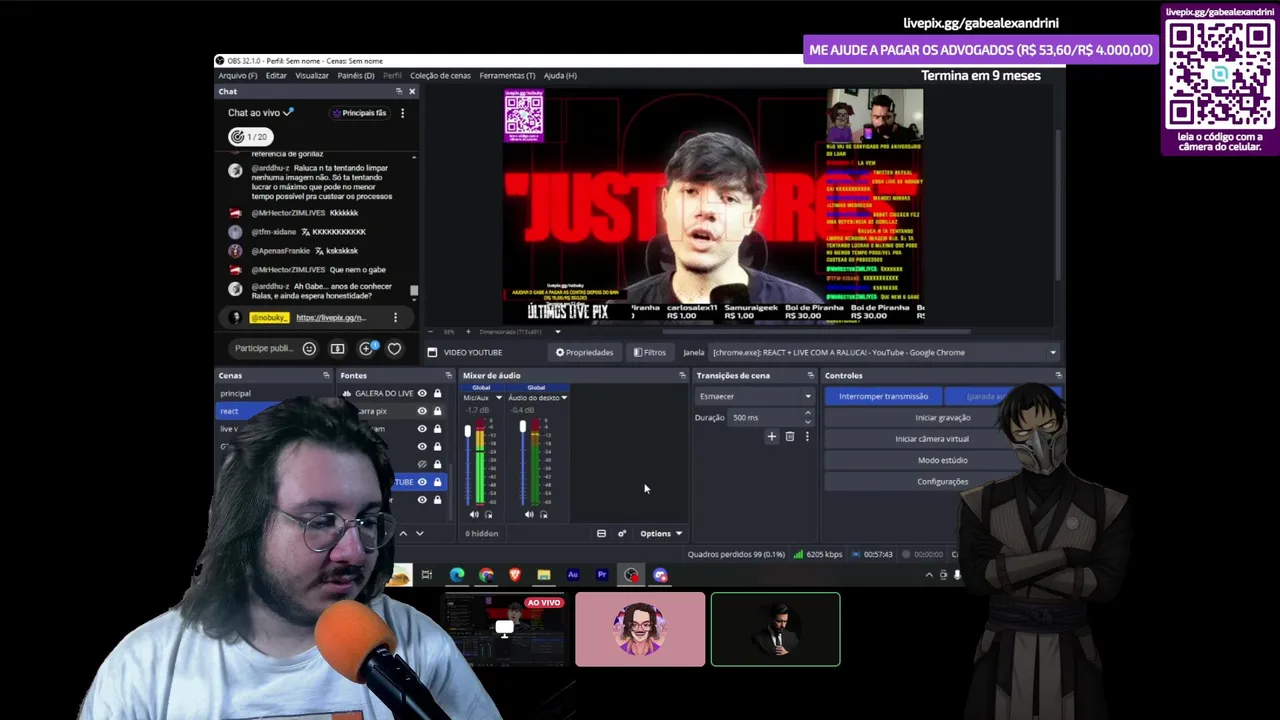Screen dimensions: 1280x720
Task: Pop out the Mixer de áudio dock
Action: click(682, 375)
